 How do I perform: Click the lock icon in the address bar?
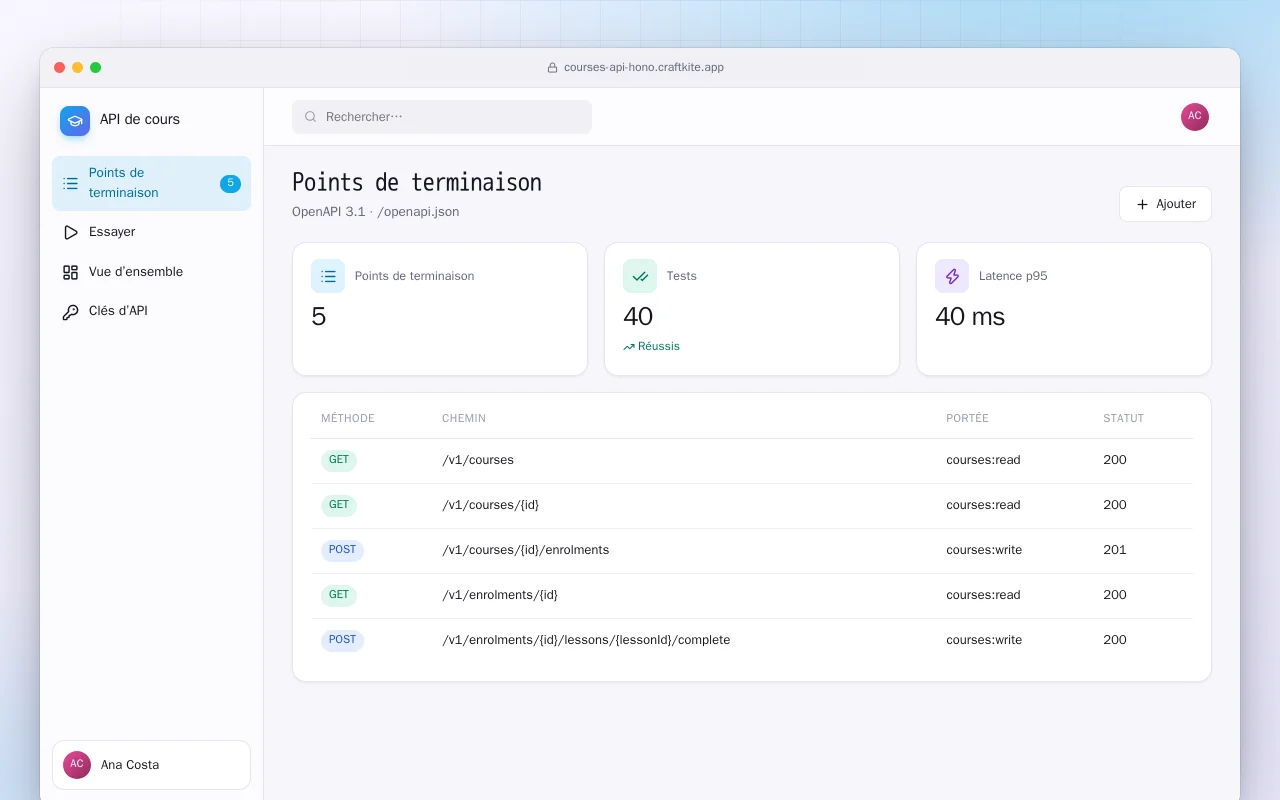coord(552,68)
